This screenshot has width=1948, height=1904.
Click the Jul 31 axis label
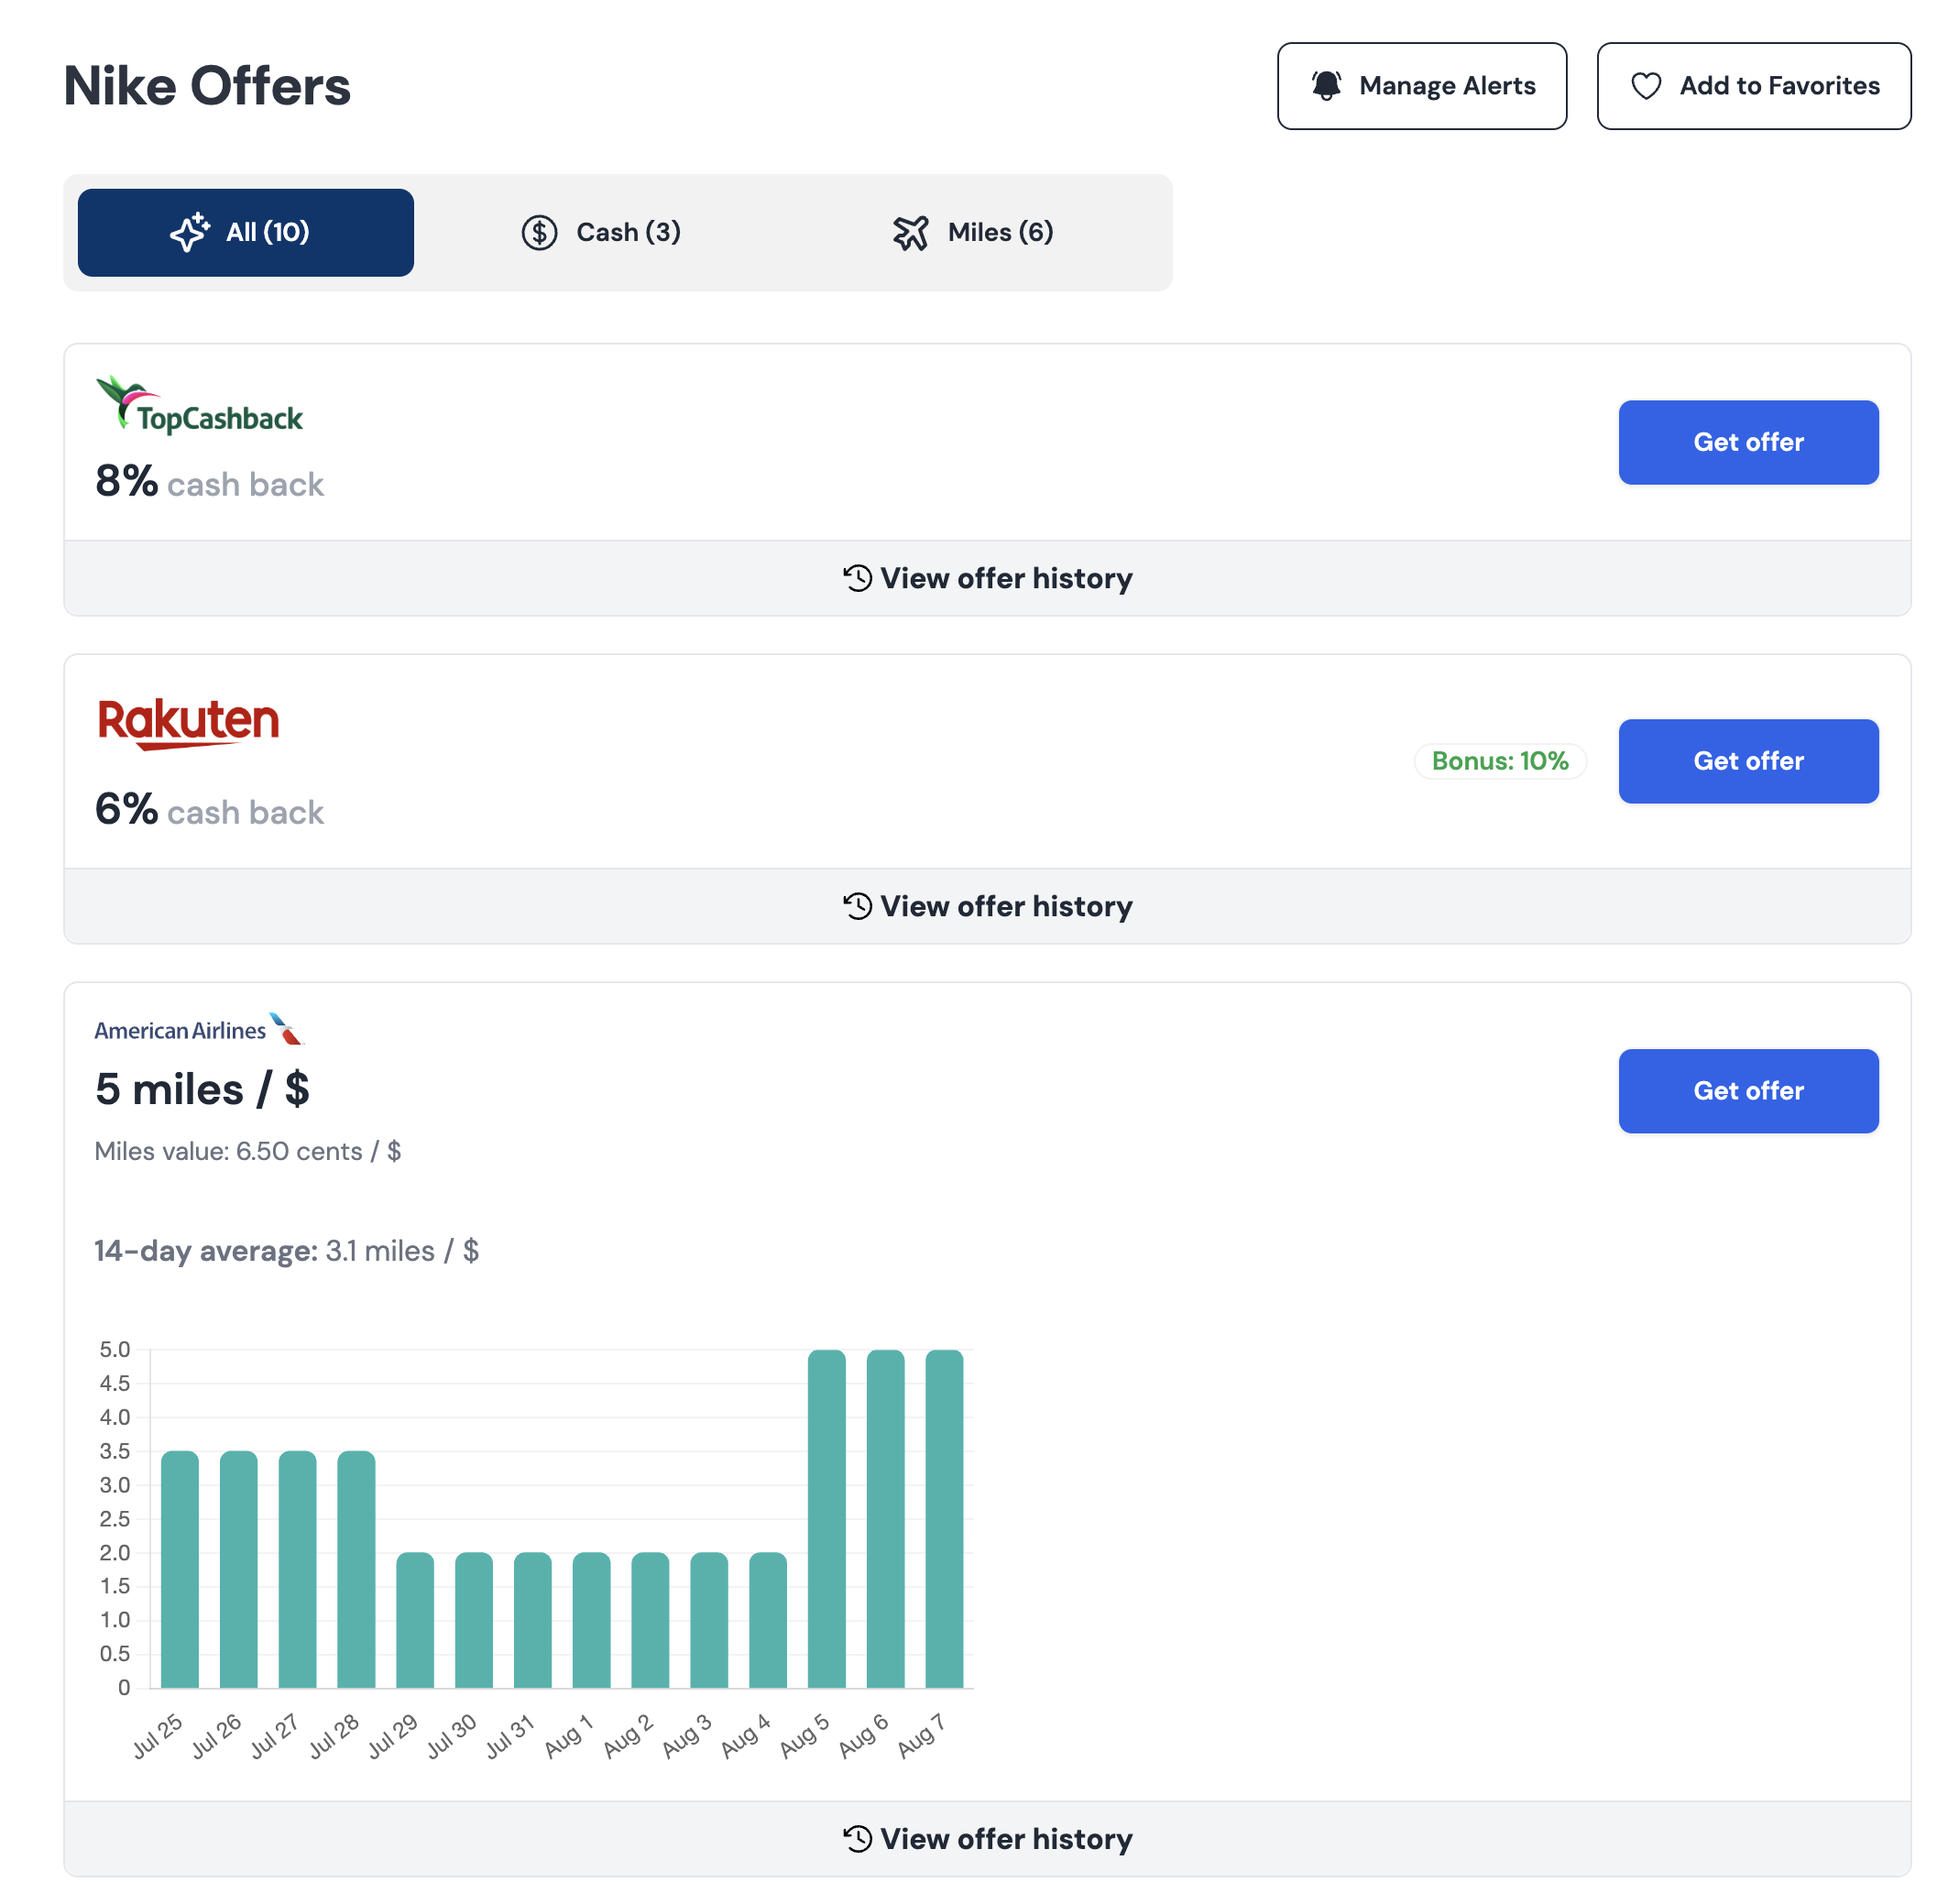coord(510,1736)
